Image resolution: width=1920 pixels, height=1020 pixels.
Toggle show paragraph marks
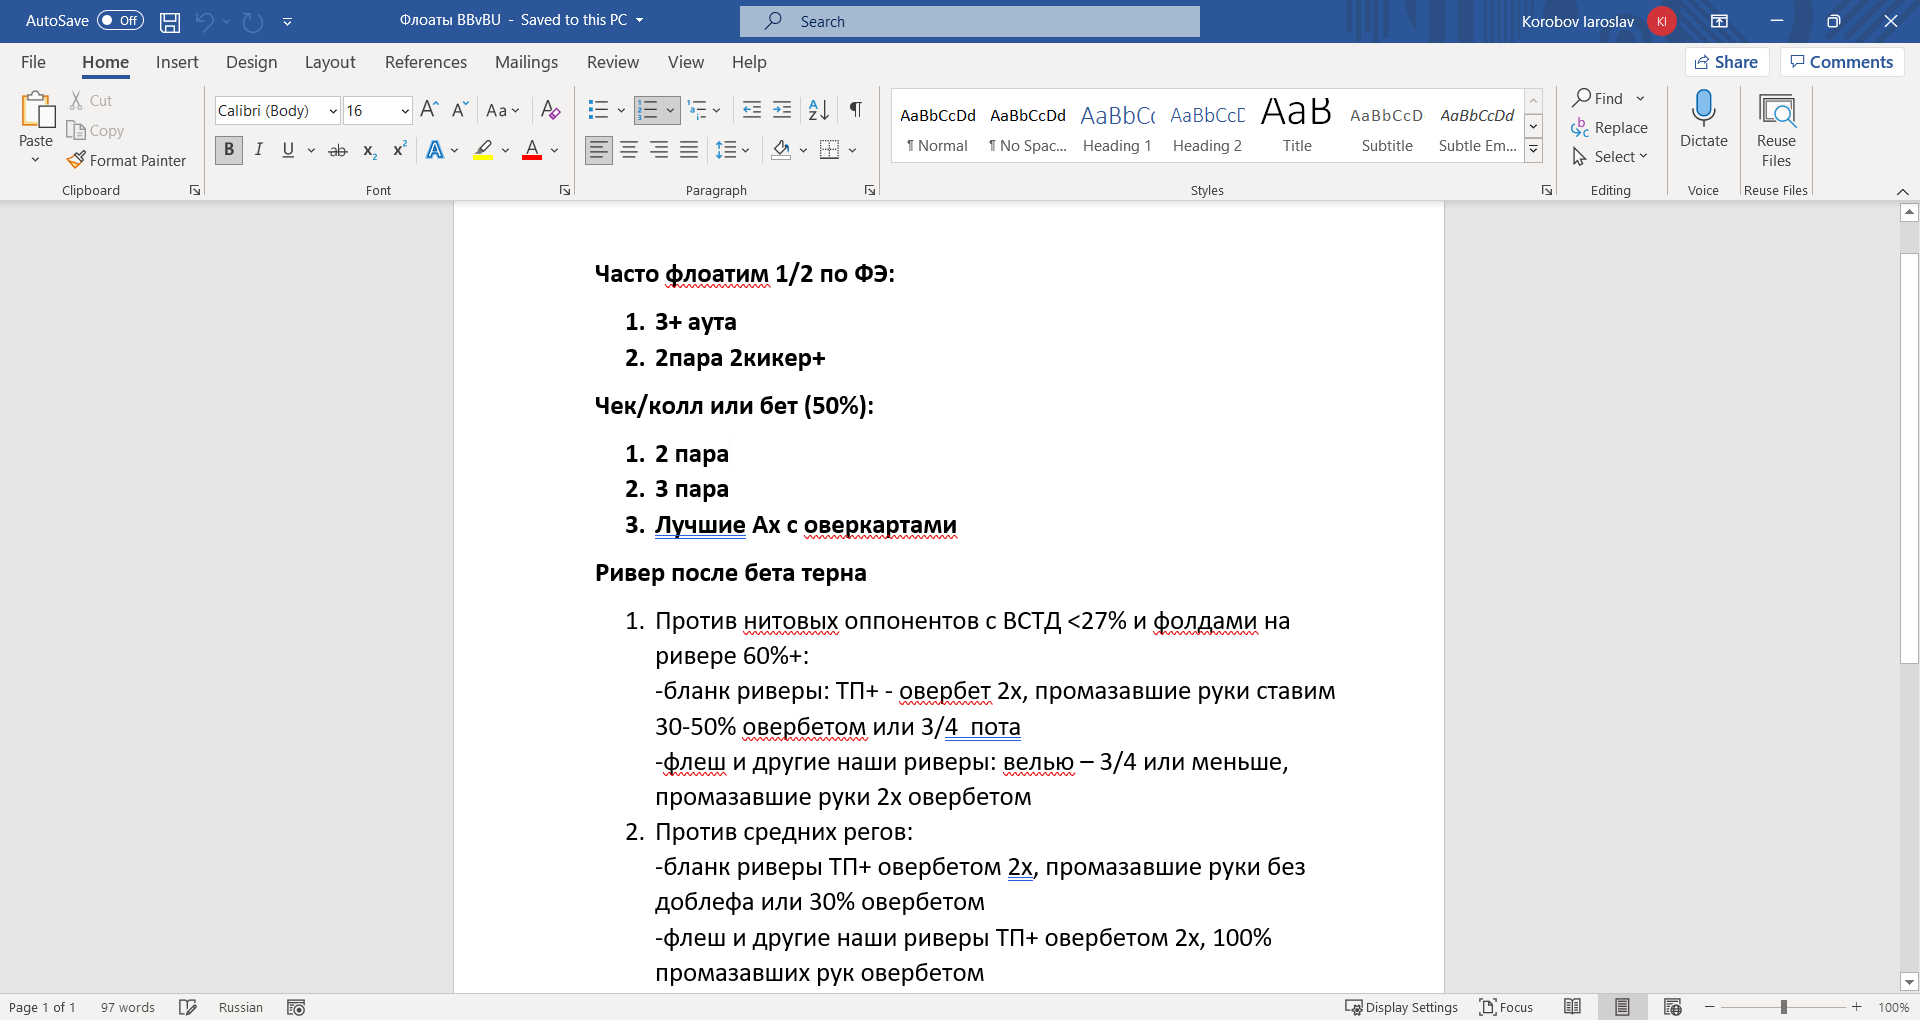[856, 110]
